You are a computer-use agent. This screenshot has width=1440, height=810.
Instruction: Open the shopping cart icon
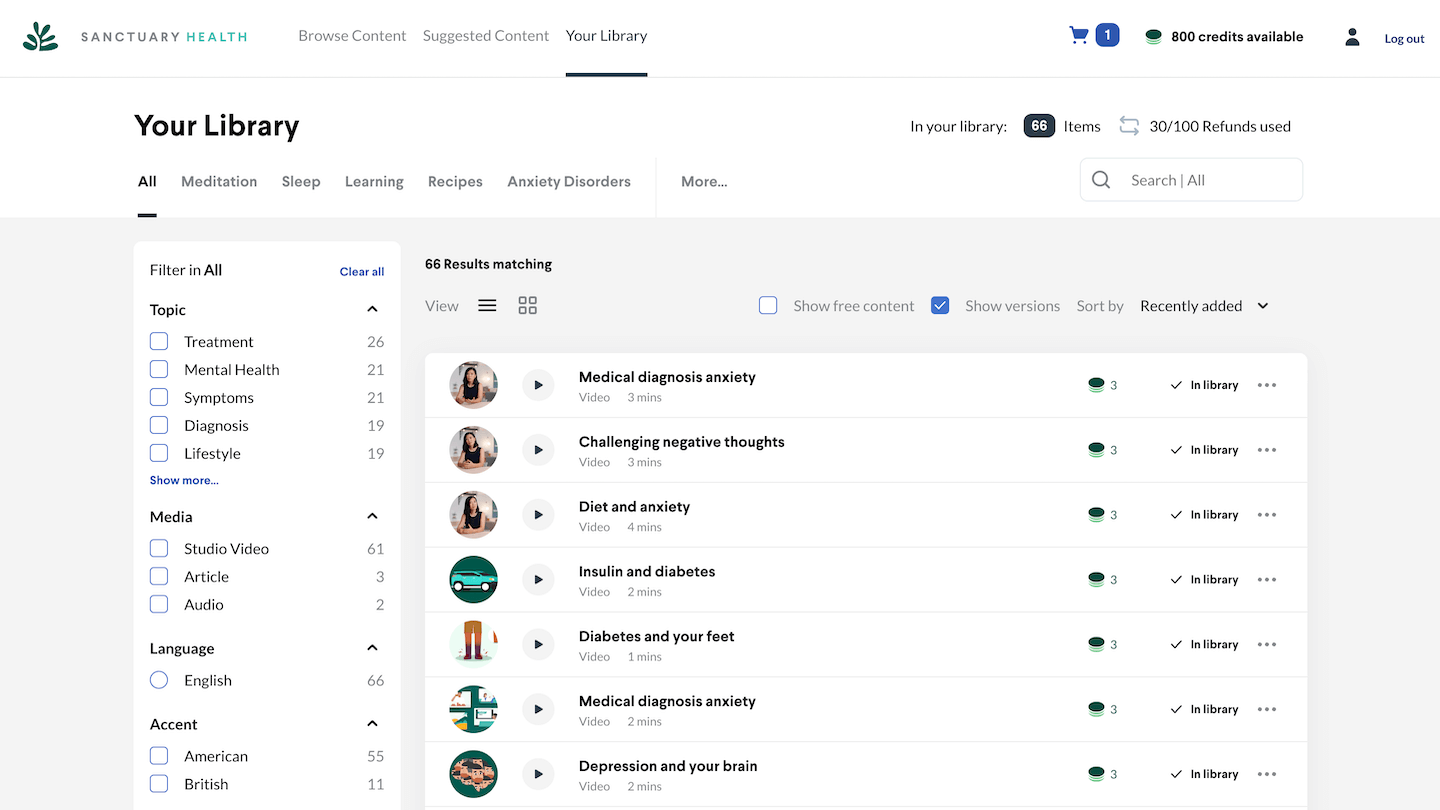[1079, 36]
